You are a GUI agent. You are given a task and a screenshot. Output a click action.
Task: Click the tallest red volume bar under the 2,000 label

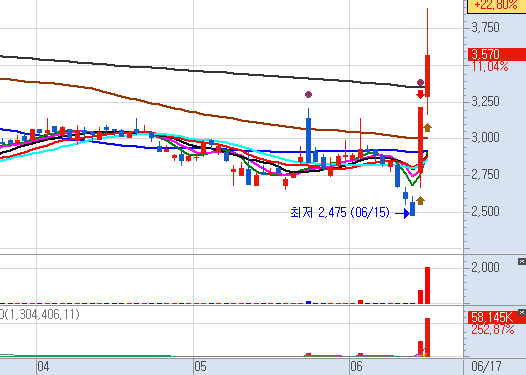(427, 285)
